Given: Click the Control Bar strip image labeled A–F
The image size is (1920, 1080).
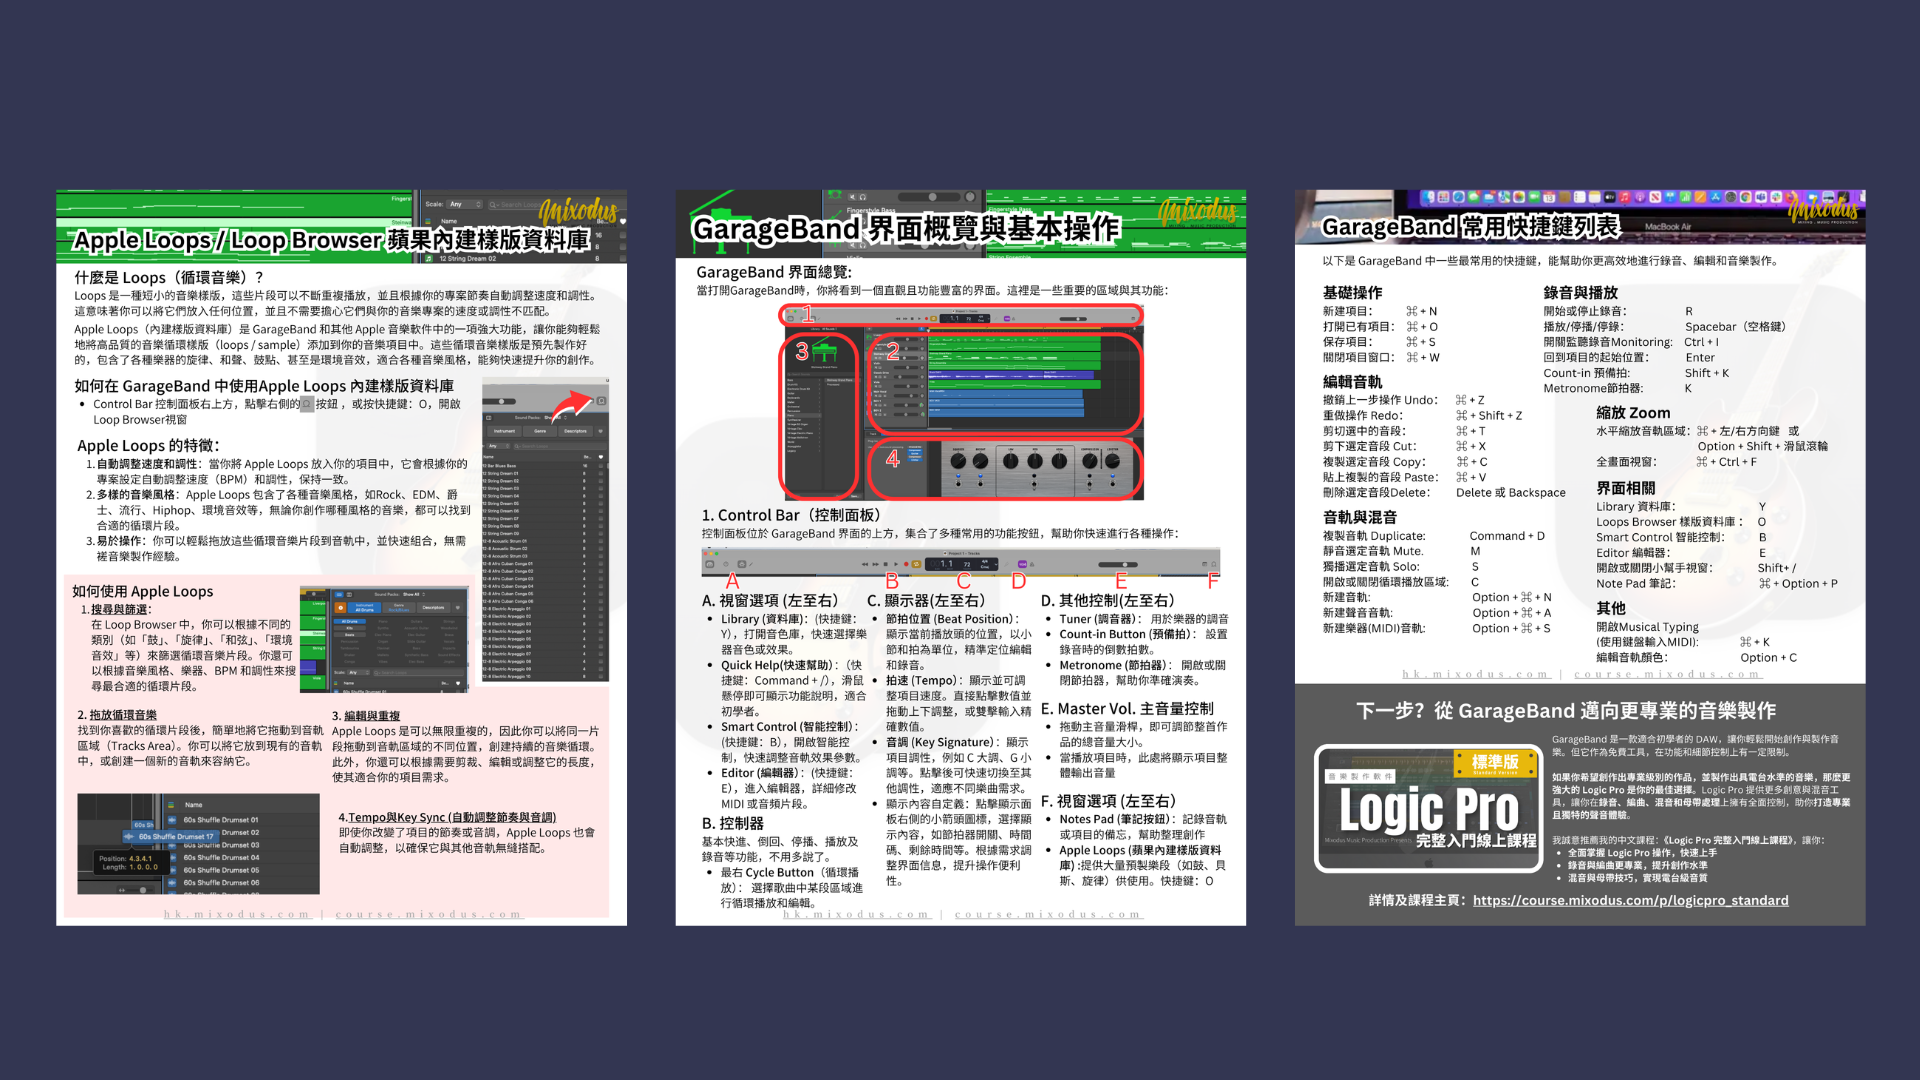Looking at the screenshot, I should point(961,561).
